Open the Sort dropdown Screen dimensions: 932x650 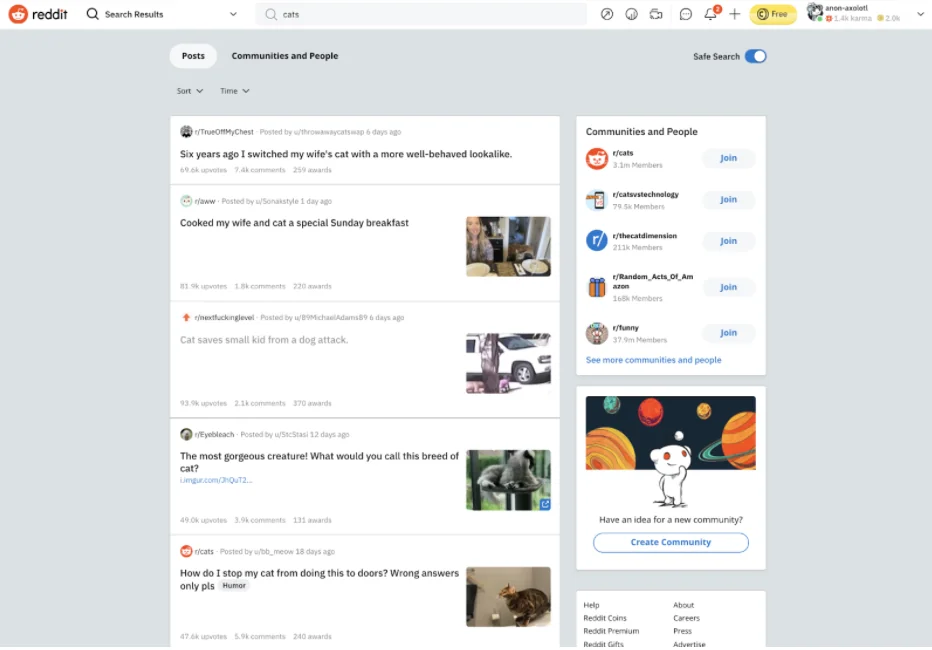(x=189, y=90)
